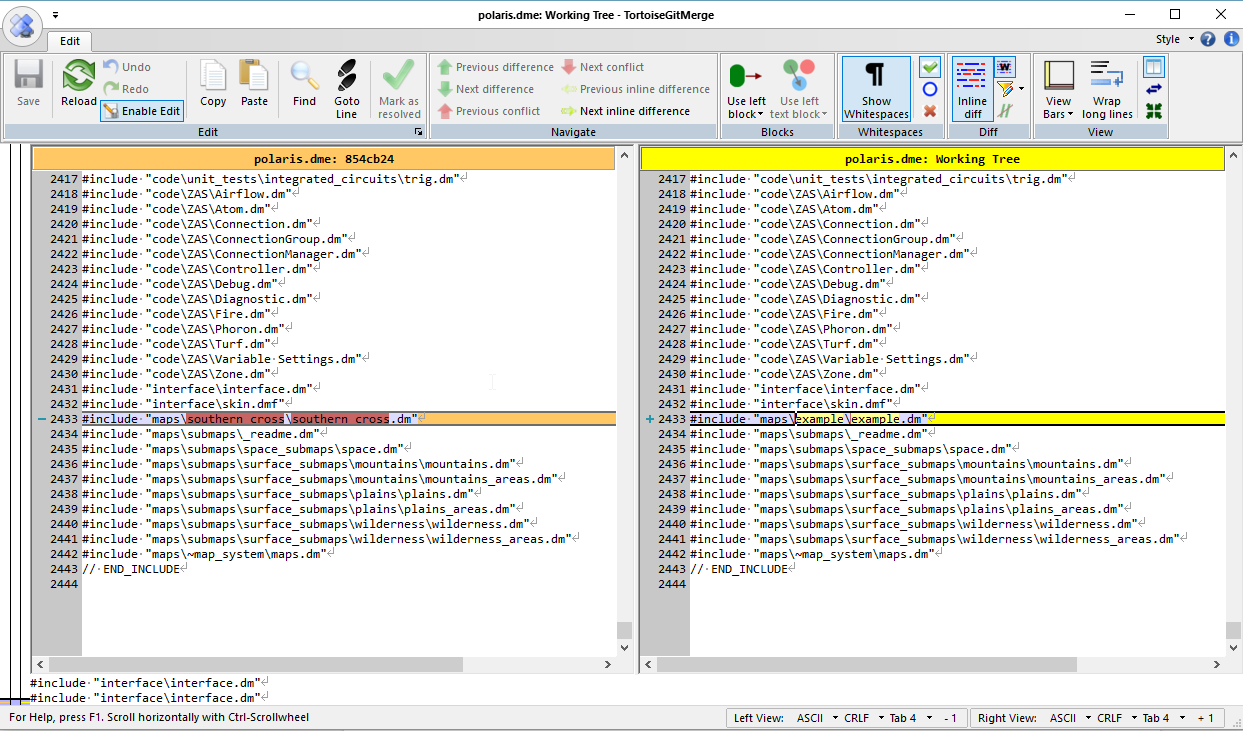
Task: Select the red X ignore whitespaces option
Action: click(930, 111)
